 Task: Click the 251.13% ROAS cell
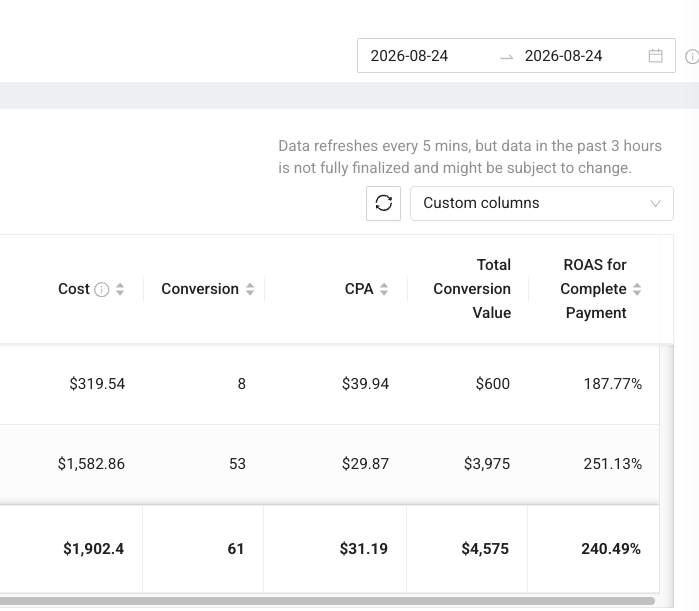coord(613,464)
